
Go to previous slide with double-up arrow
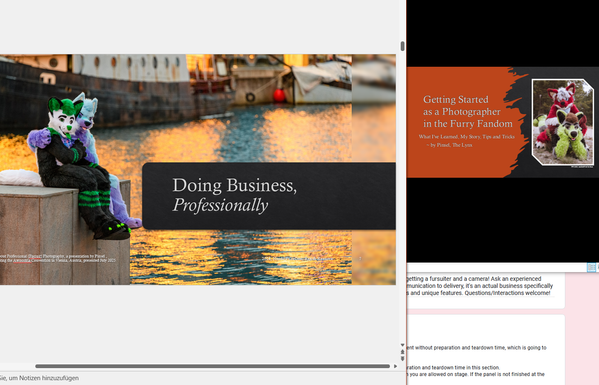[x=402, y=352]
